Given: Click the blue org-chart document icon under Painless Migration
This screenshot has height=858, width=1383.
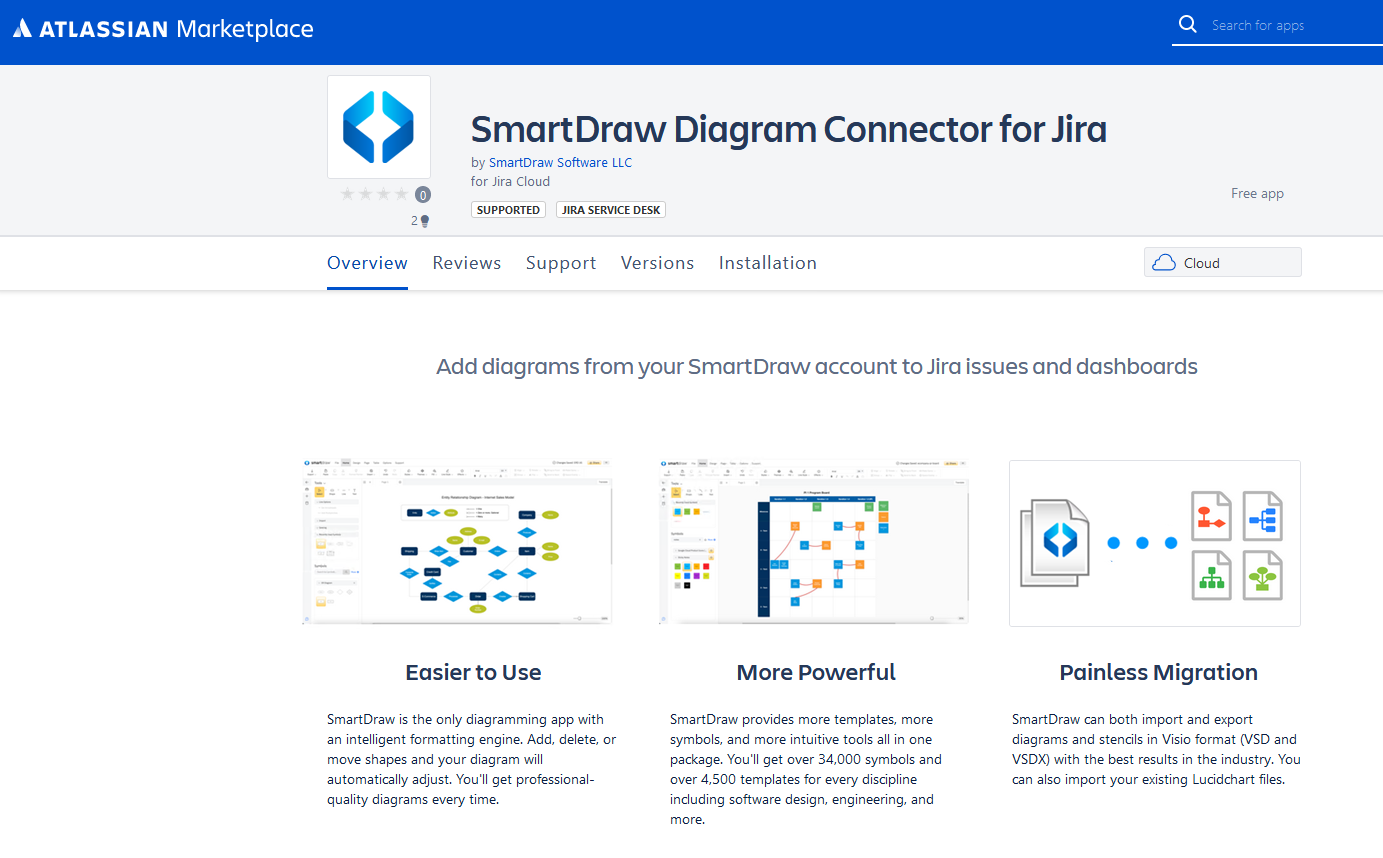Looking at the screenshot, I should (1262, 516).
